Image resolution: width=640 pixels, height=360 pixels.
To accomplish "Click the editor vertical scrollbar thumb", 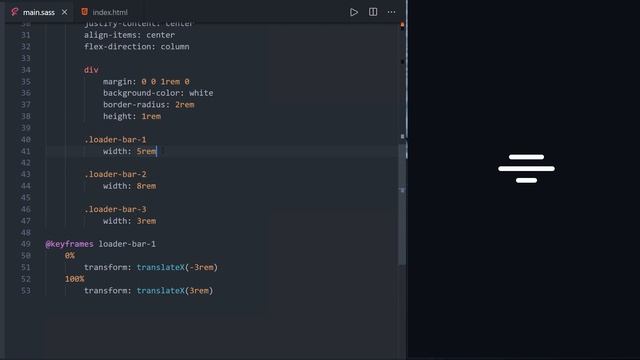I will coord(402,204).
